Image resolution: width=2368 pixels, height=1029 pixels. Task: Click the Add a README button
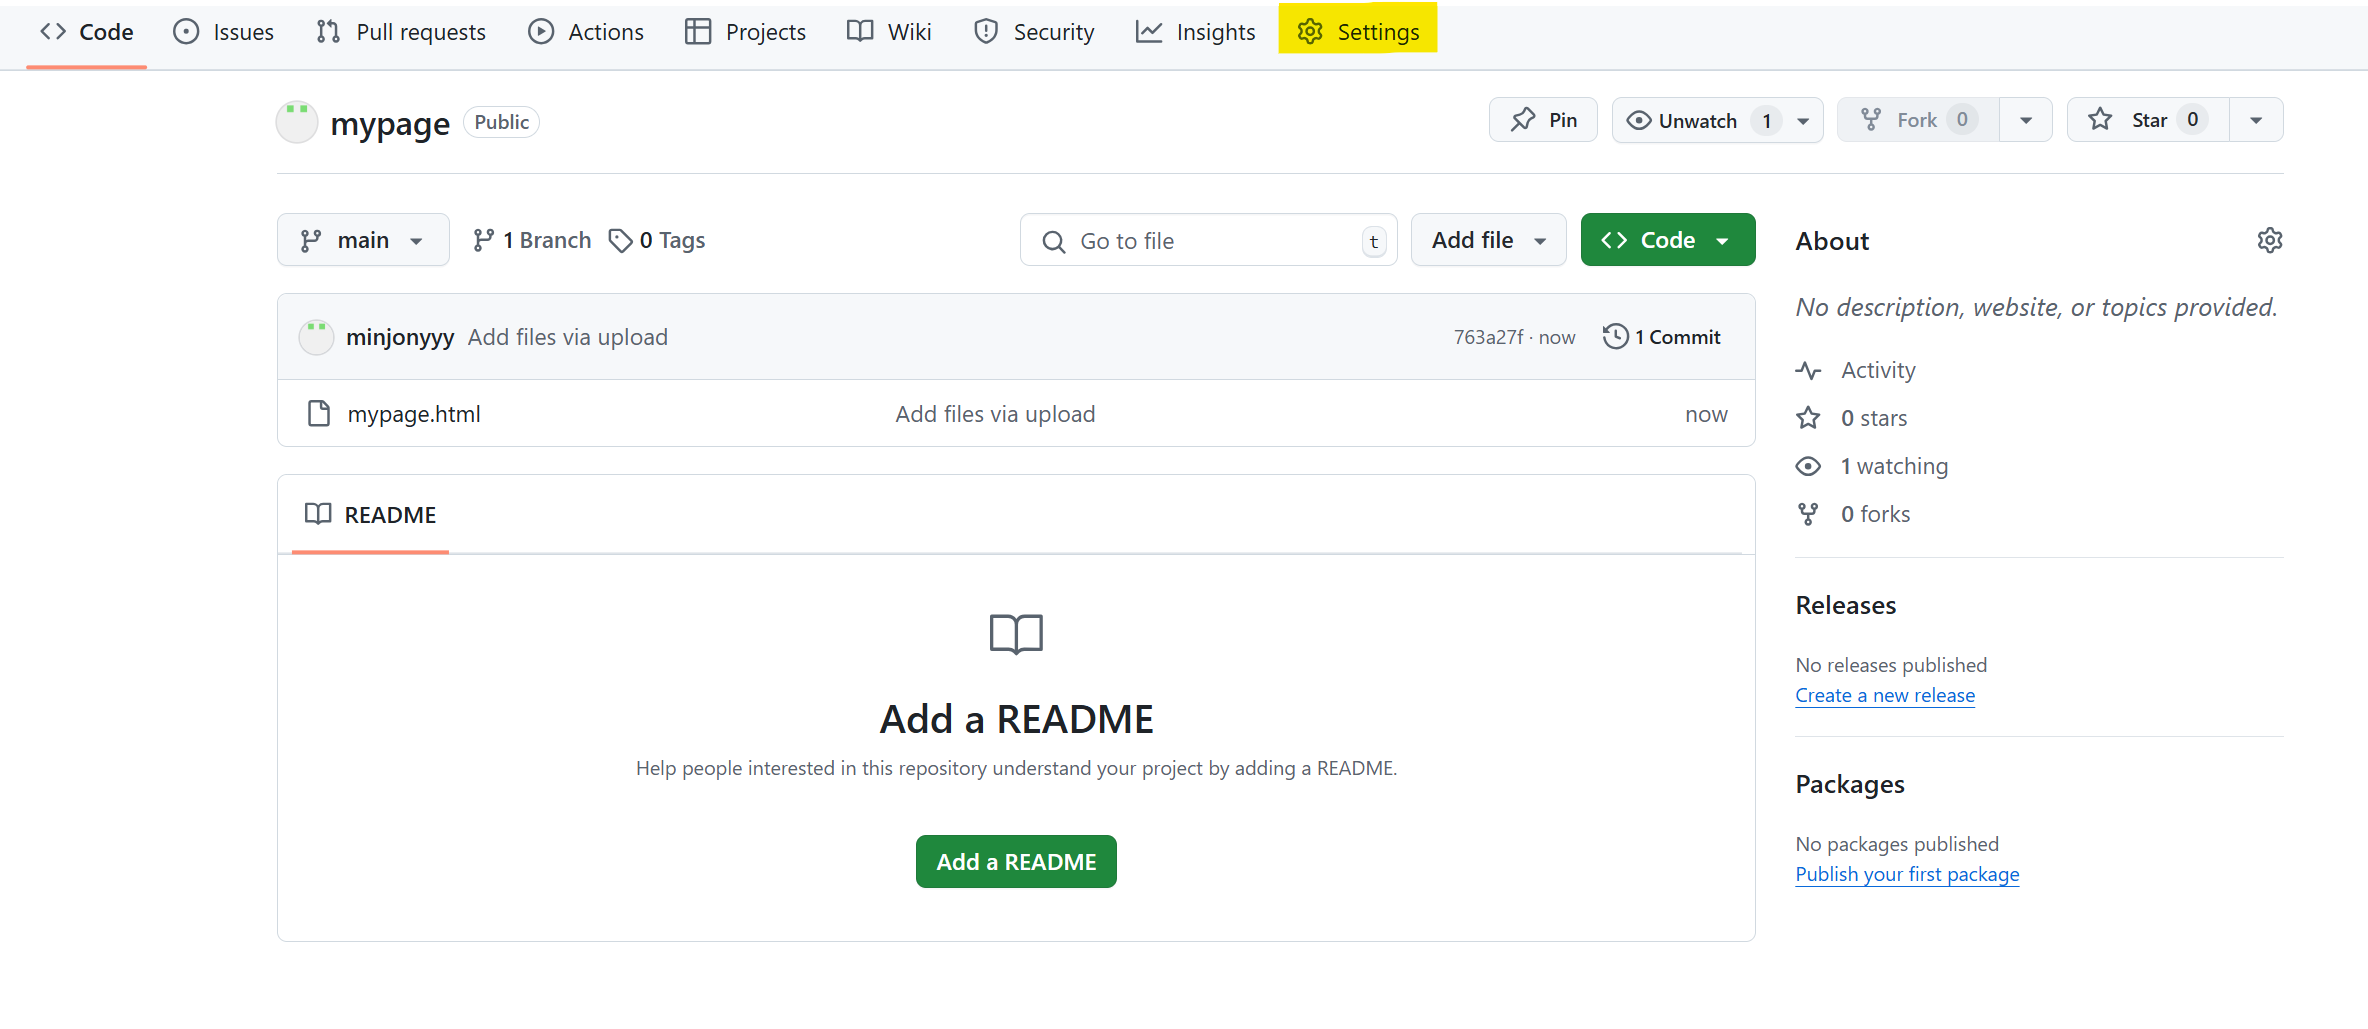(x=1016, y=861)
